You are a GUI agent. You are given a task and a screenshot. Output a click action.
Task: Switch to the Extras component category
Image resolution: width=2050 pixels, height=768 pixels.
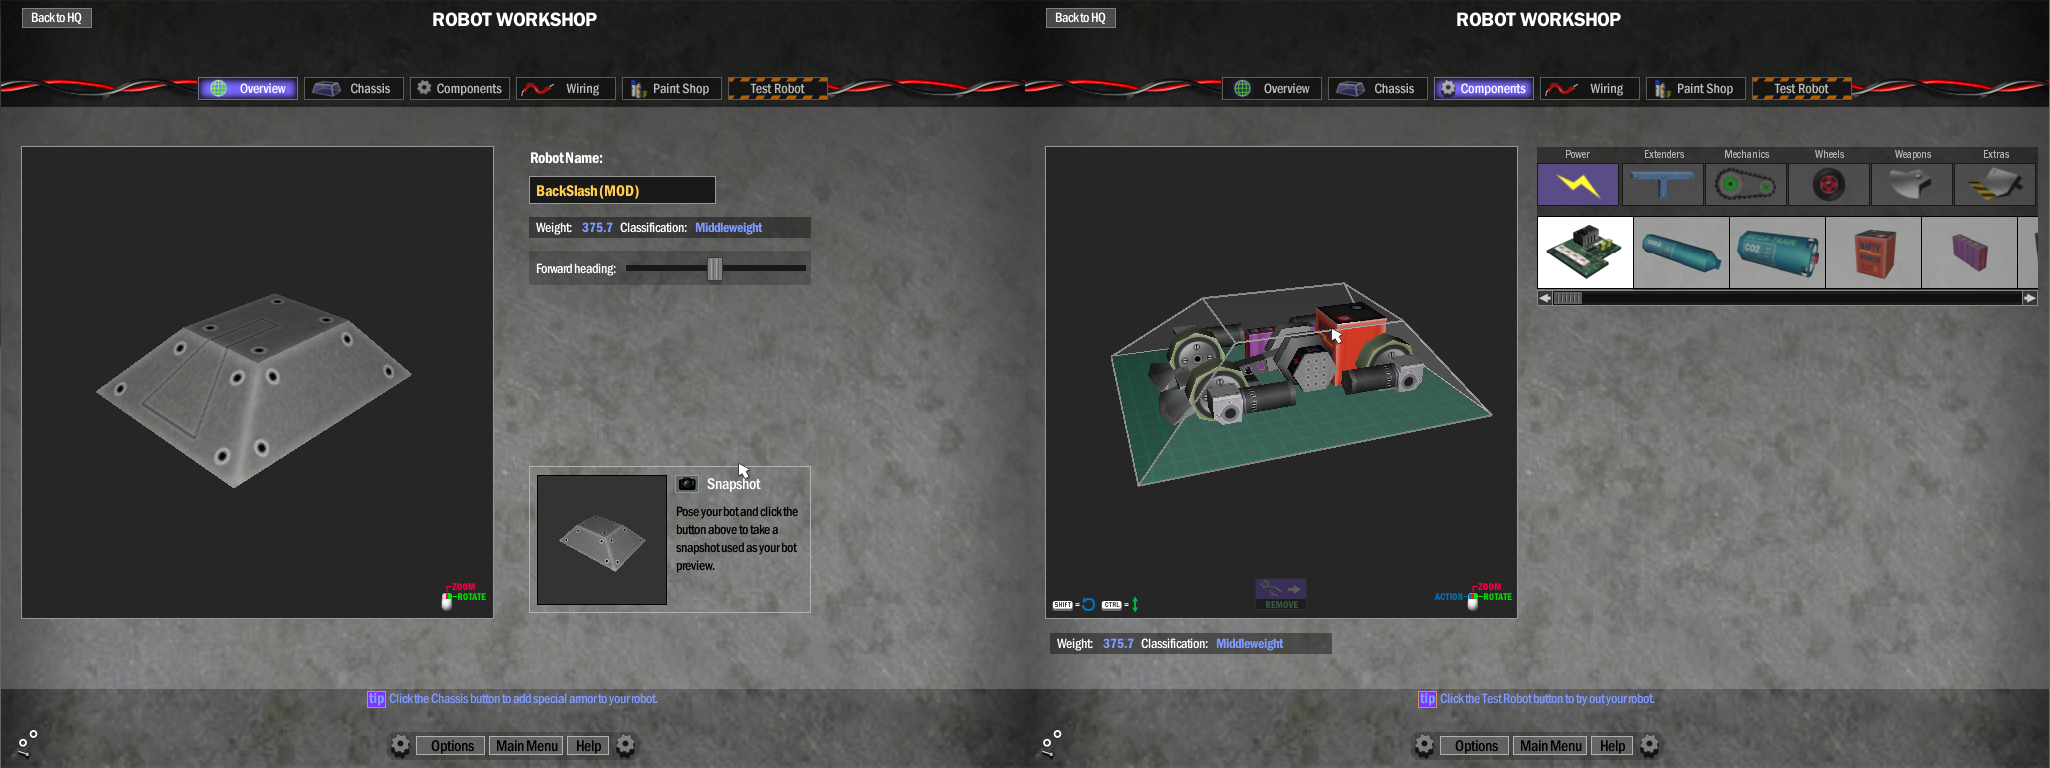point(1995,185)
